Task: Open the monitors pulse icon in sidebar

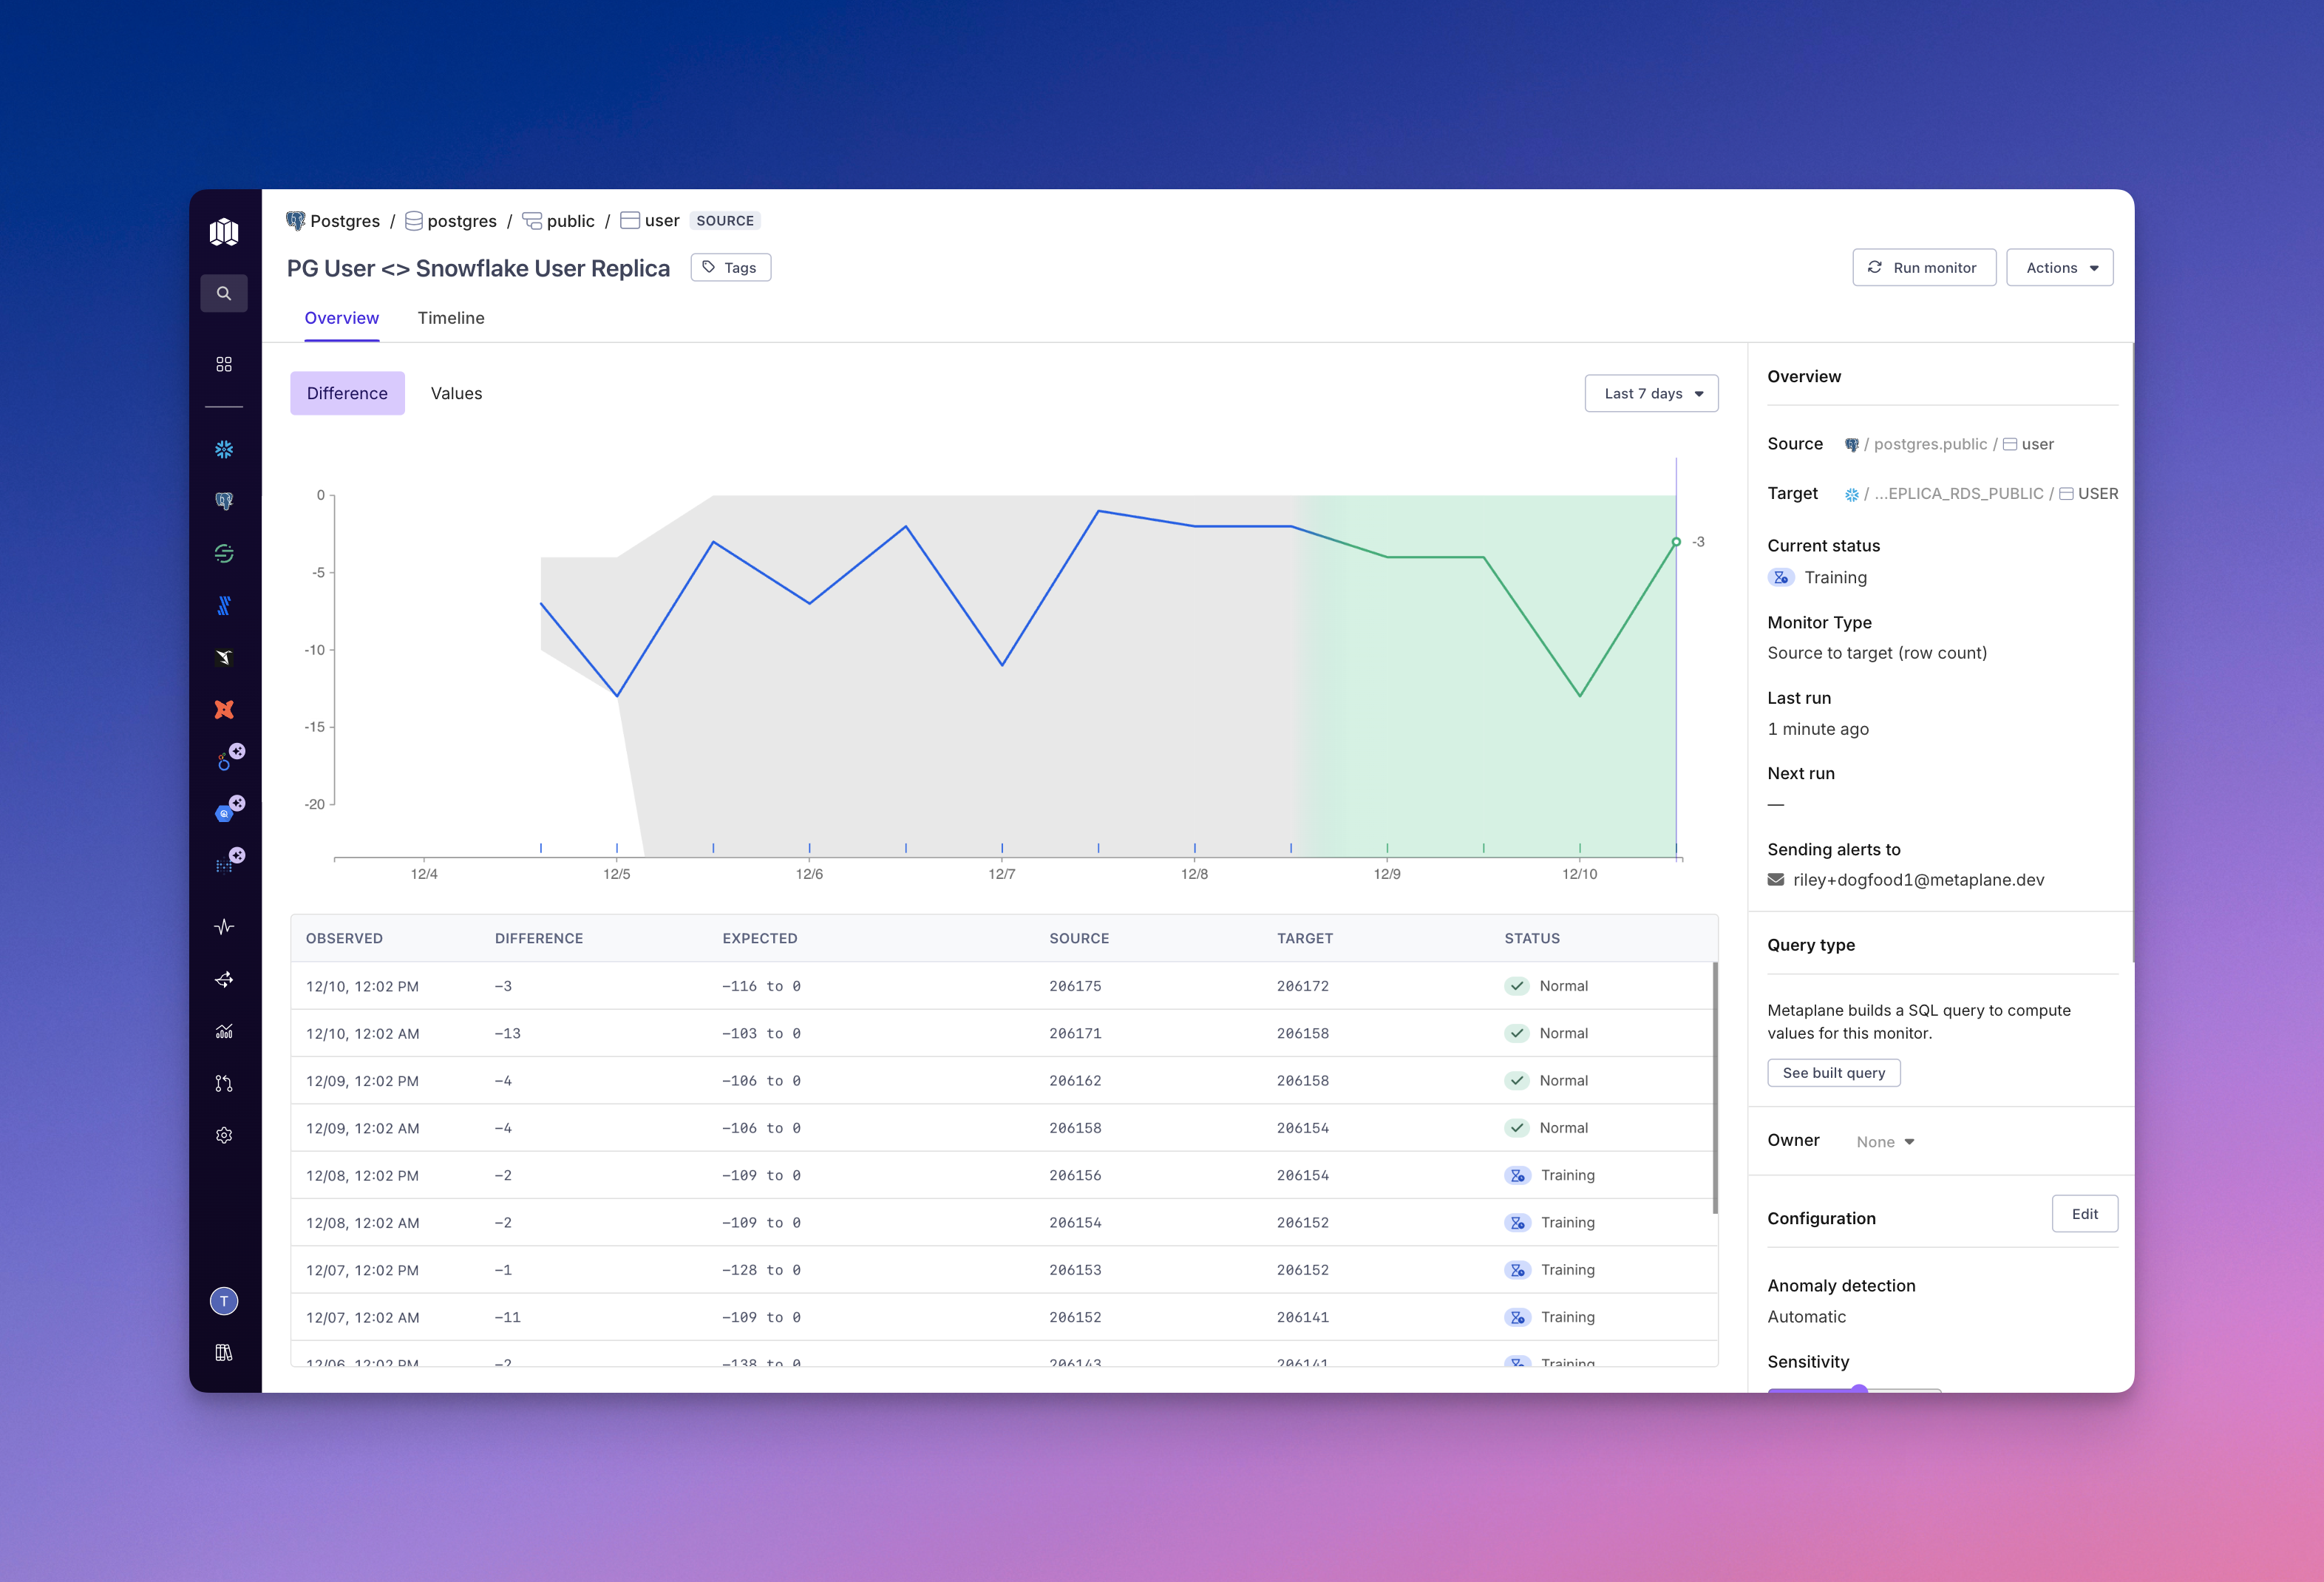Action: [x=224, y=927]
